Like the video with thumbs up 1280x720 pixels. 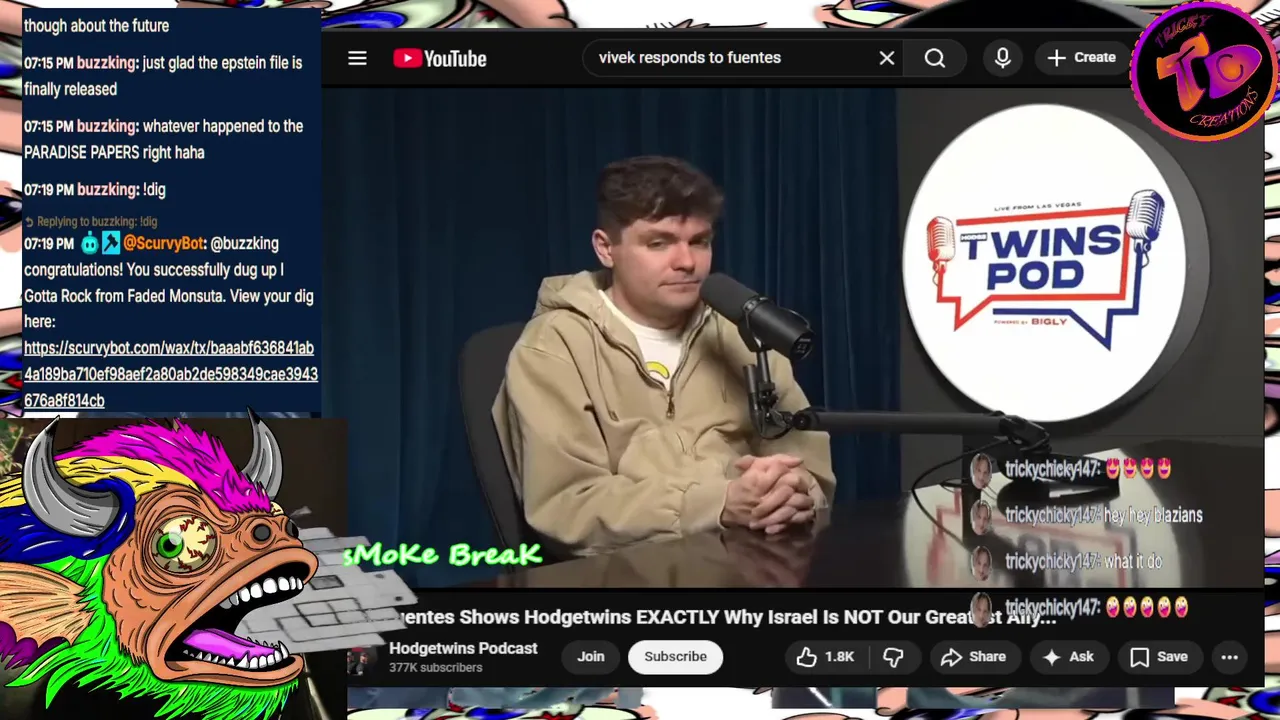pos(826,657)
